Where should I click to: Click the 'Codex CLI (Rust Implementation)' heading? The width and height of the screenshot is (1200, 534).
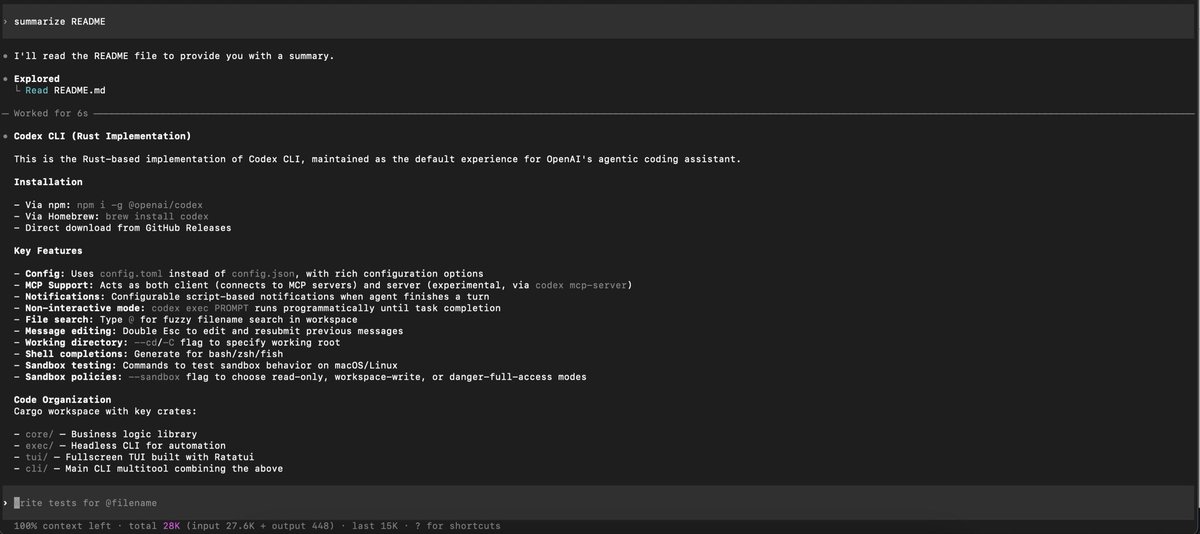tap(102, 136)
